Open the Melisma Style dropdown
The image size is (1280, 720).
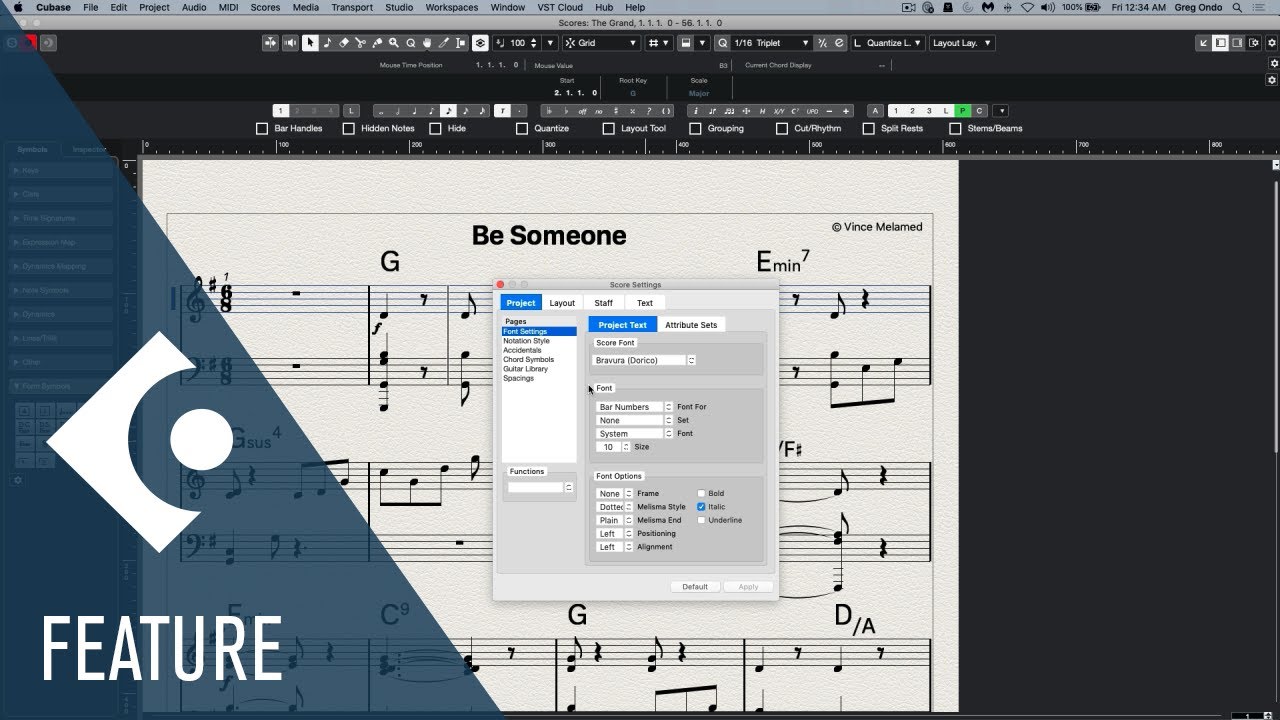point(614,507)
